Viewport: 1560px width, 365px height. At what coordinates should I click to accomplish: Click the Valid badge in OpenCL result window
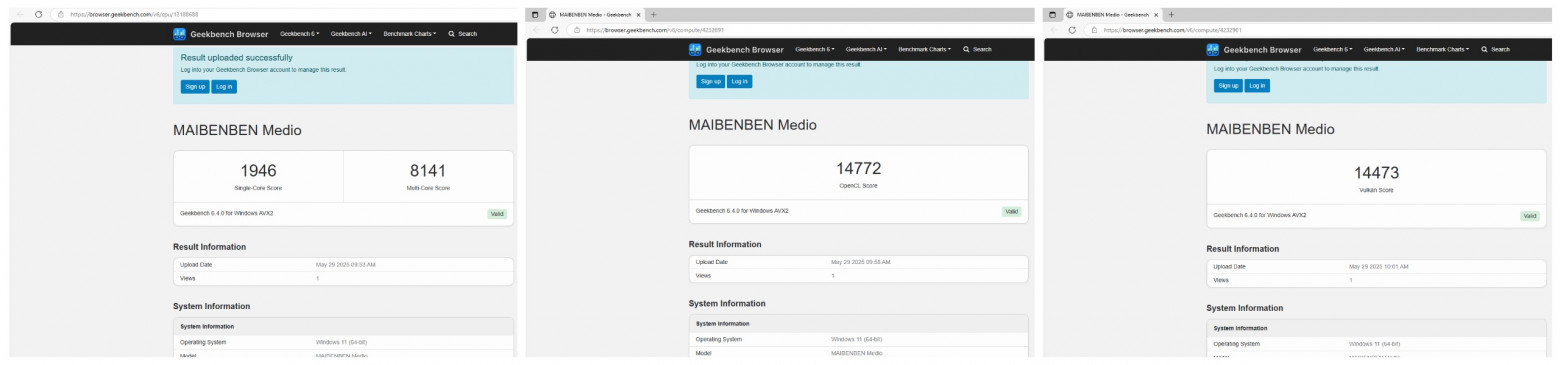pos(1011,211)
